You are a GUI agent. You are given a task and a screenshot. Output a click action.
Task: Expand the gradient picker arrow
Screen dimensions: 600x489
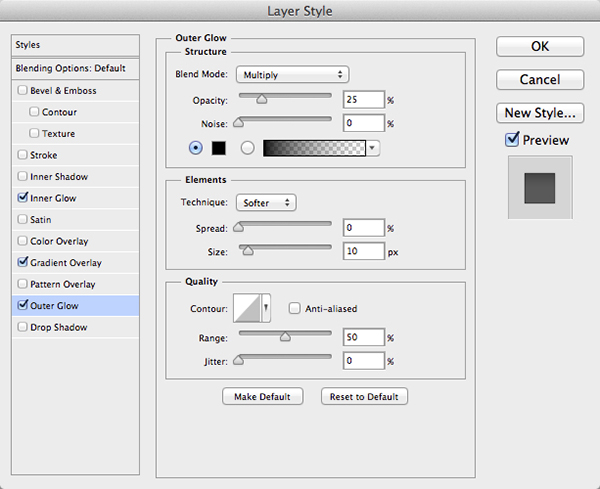point(373,148)
